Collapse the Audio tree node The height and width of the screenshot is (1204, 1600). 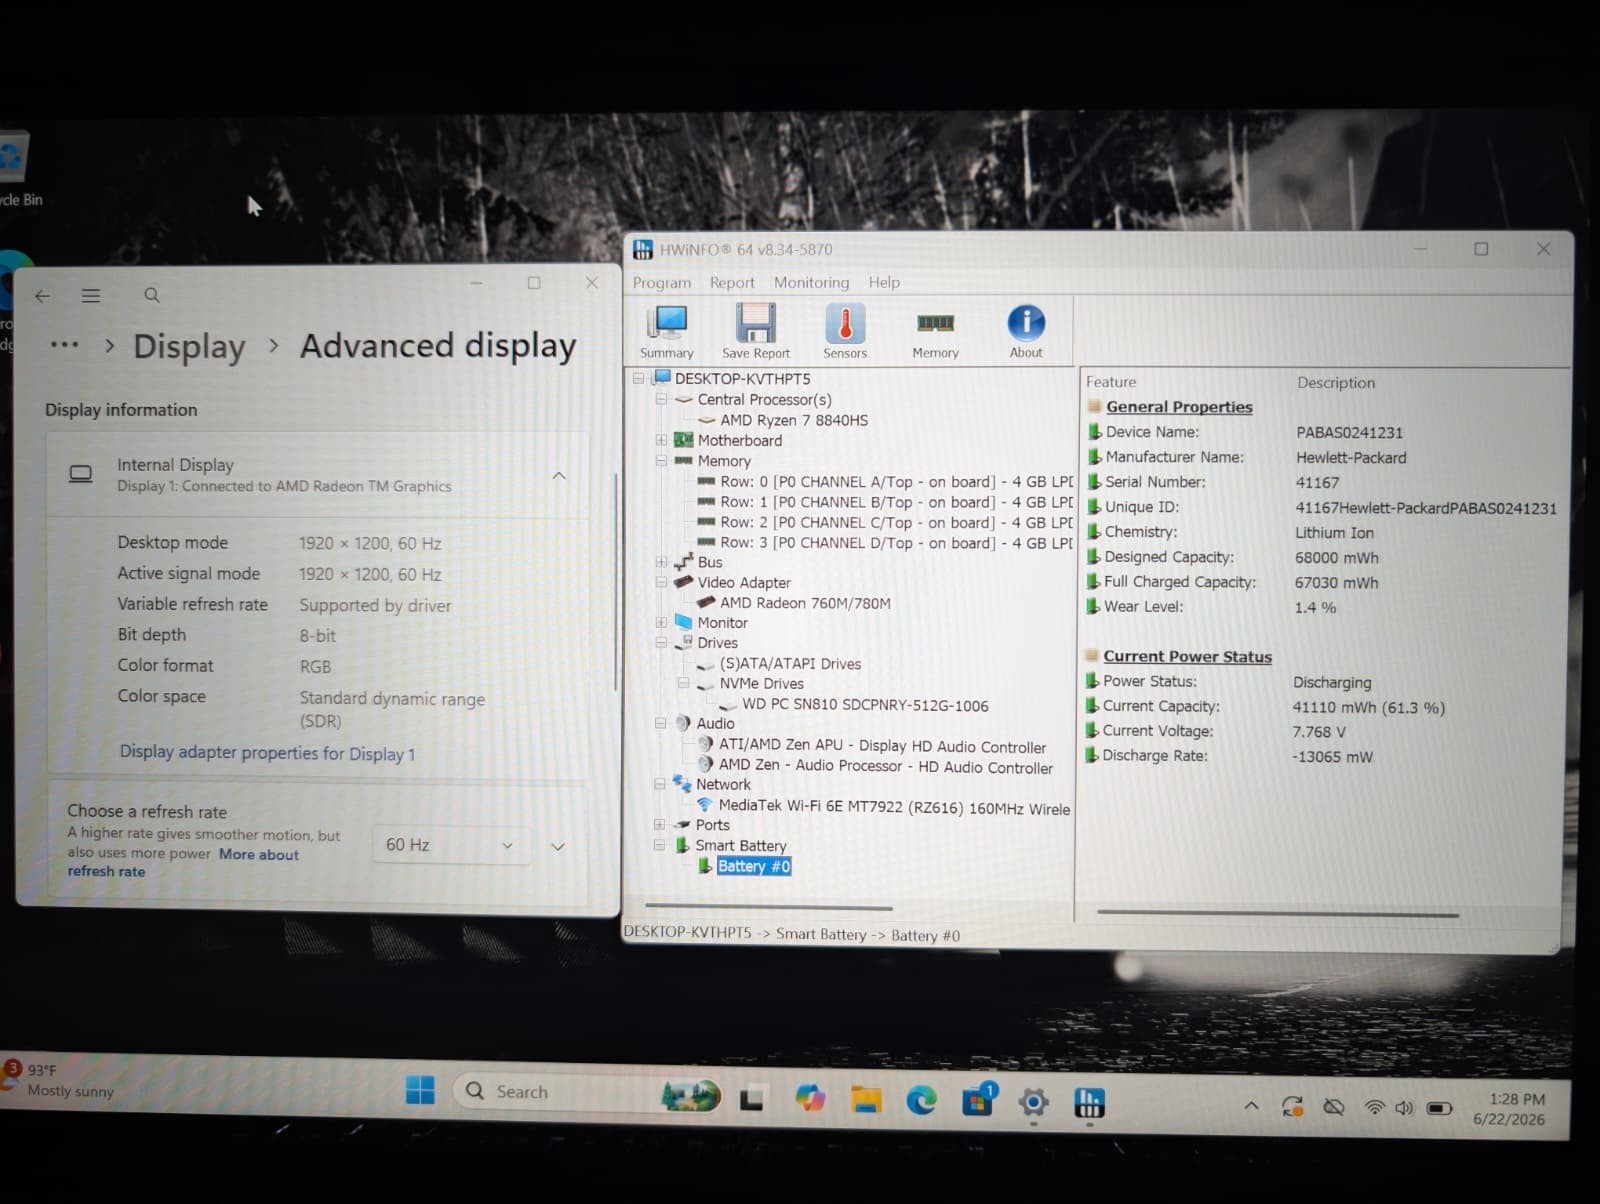click(x=660, y=723)
